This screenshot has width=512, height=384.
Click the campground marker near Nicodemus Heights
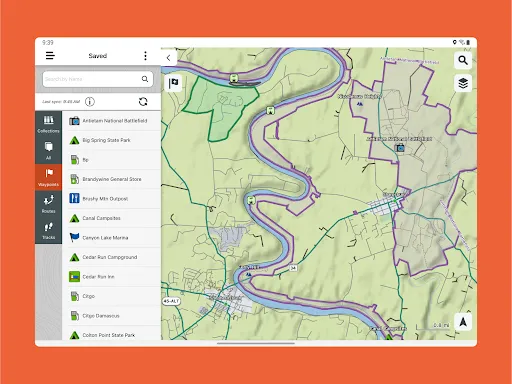tap(359, 104)
